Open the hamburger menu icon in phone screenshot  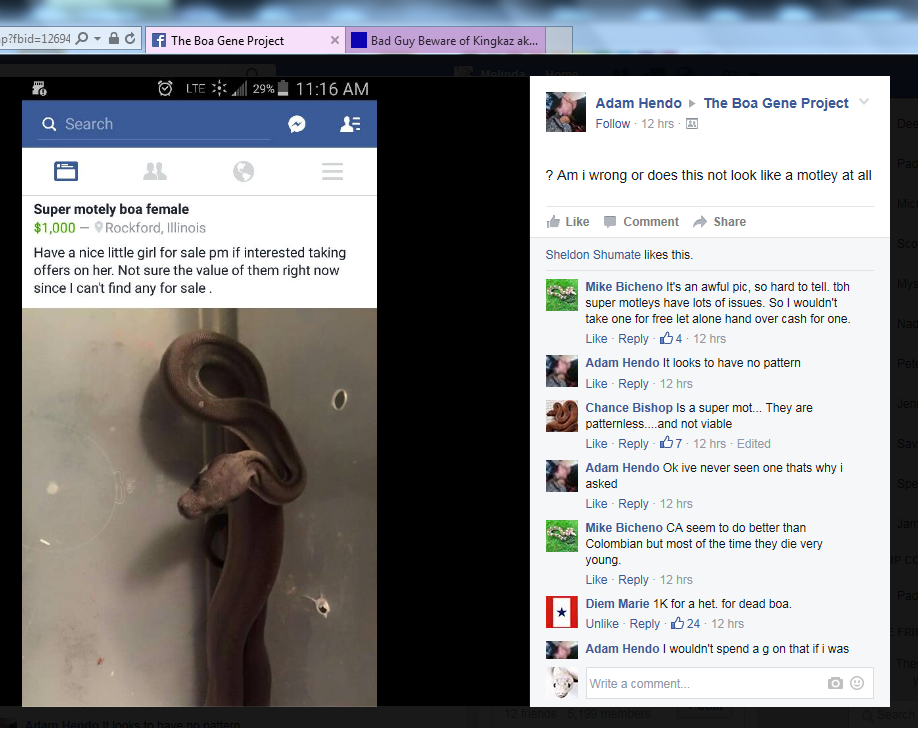coord(333,171)
